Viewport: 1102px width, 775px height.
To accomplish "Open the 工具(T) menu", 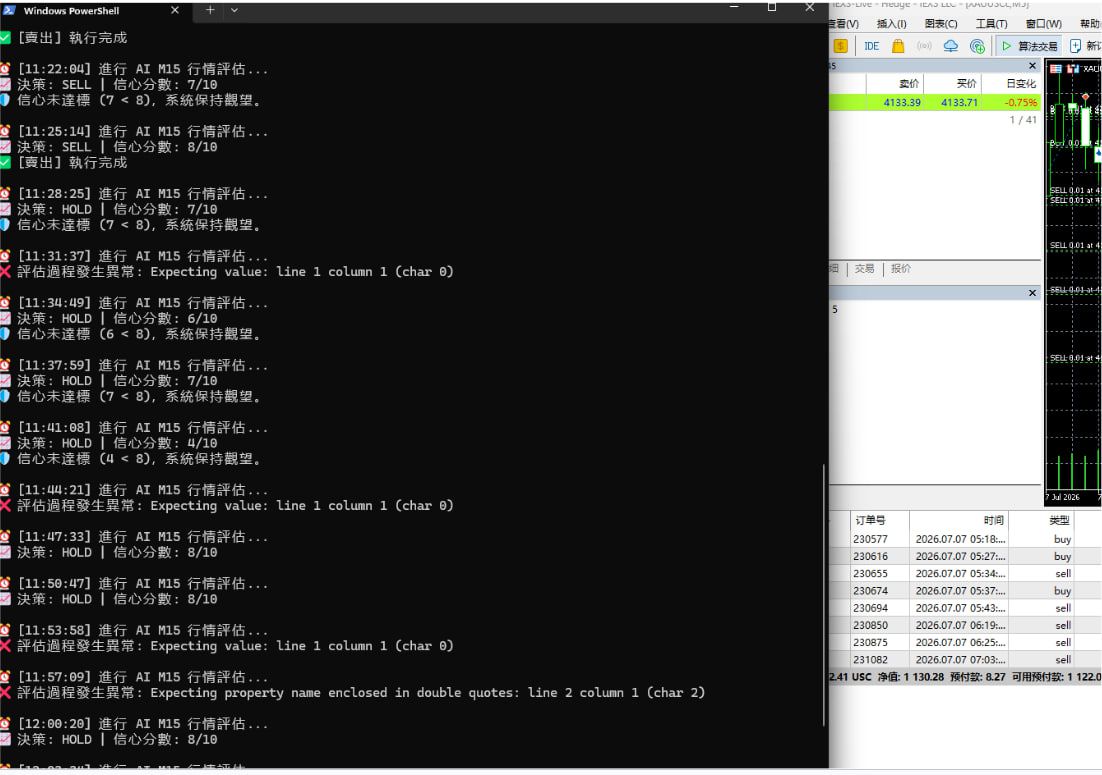I will pyautogui.click(x=991, y=24).
